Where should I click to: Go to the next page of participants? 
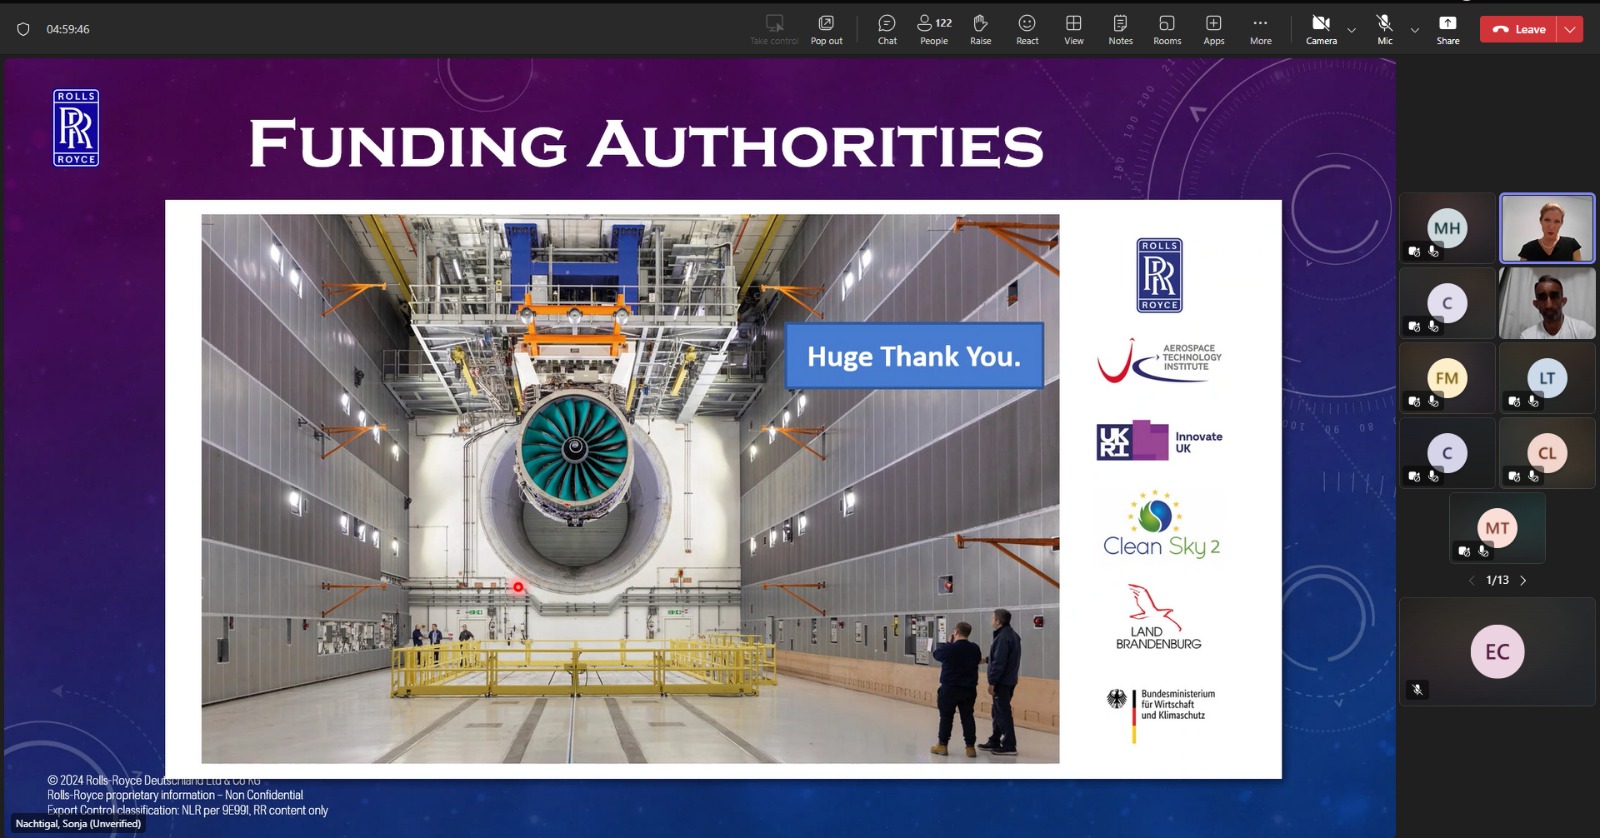pos(1523,580)
